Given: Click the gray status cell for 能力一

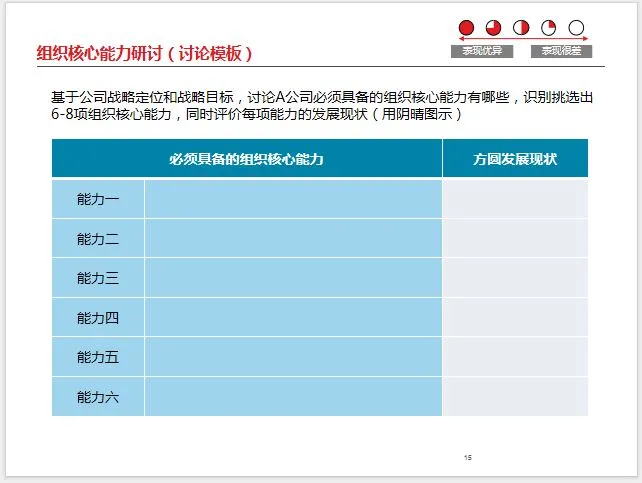Looking at the screenshot, I should pyautogui.click(x=515, y=199).
